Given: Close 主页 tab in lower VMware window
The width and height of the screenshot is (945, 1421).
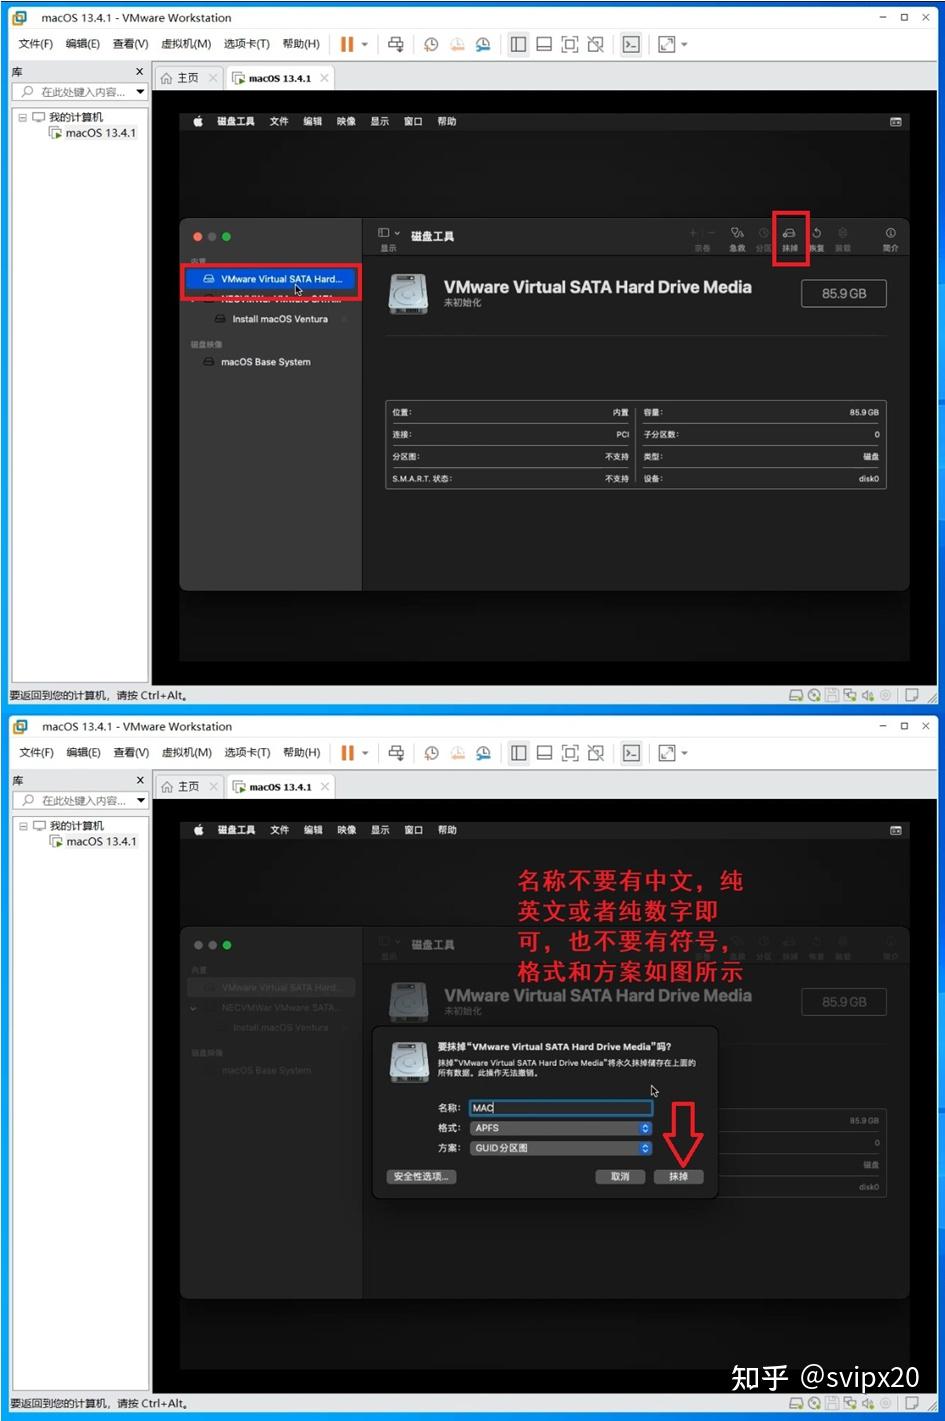Looking at the screenshot, I should point(213,787).
